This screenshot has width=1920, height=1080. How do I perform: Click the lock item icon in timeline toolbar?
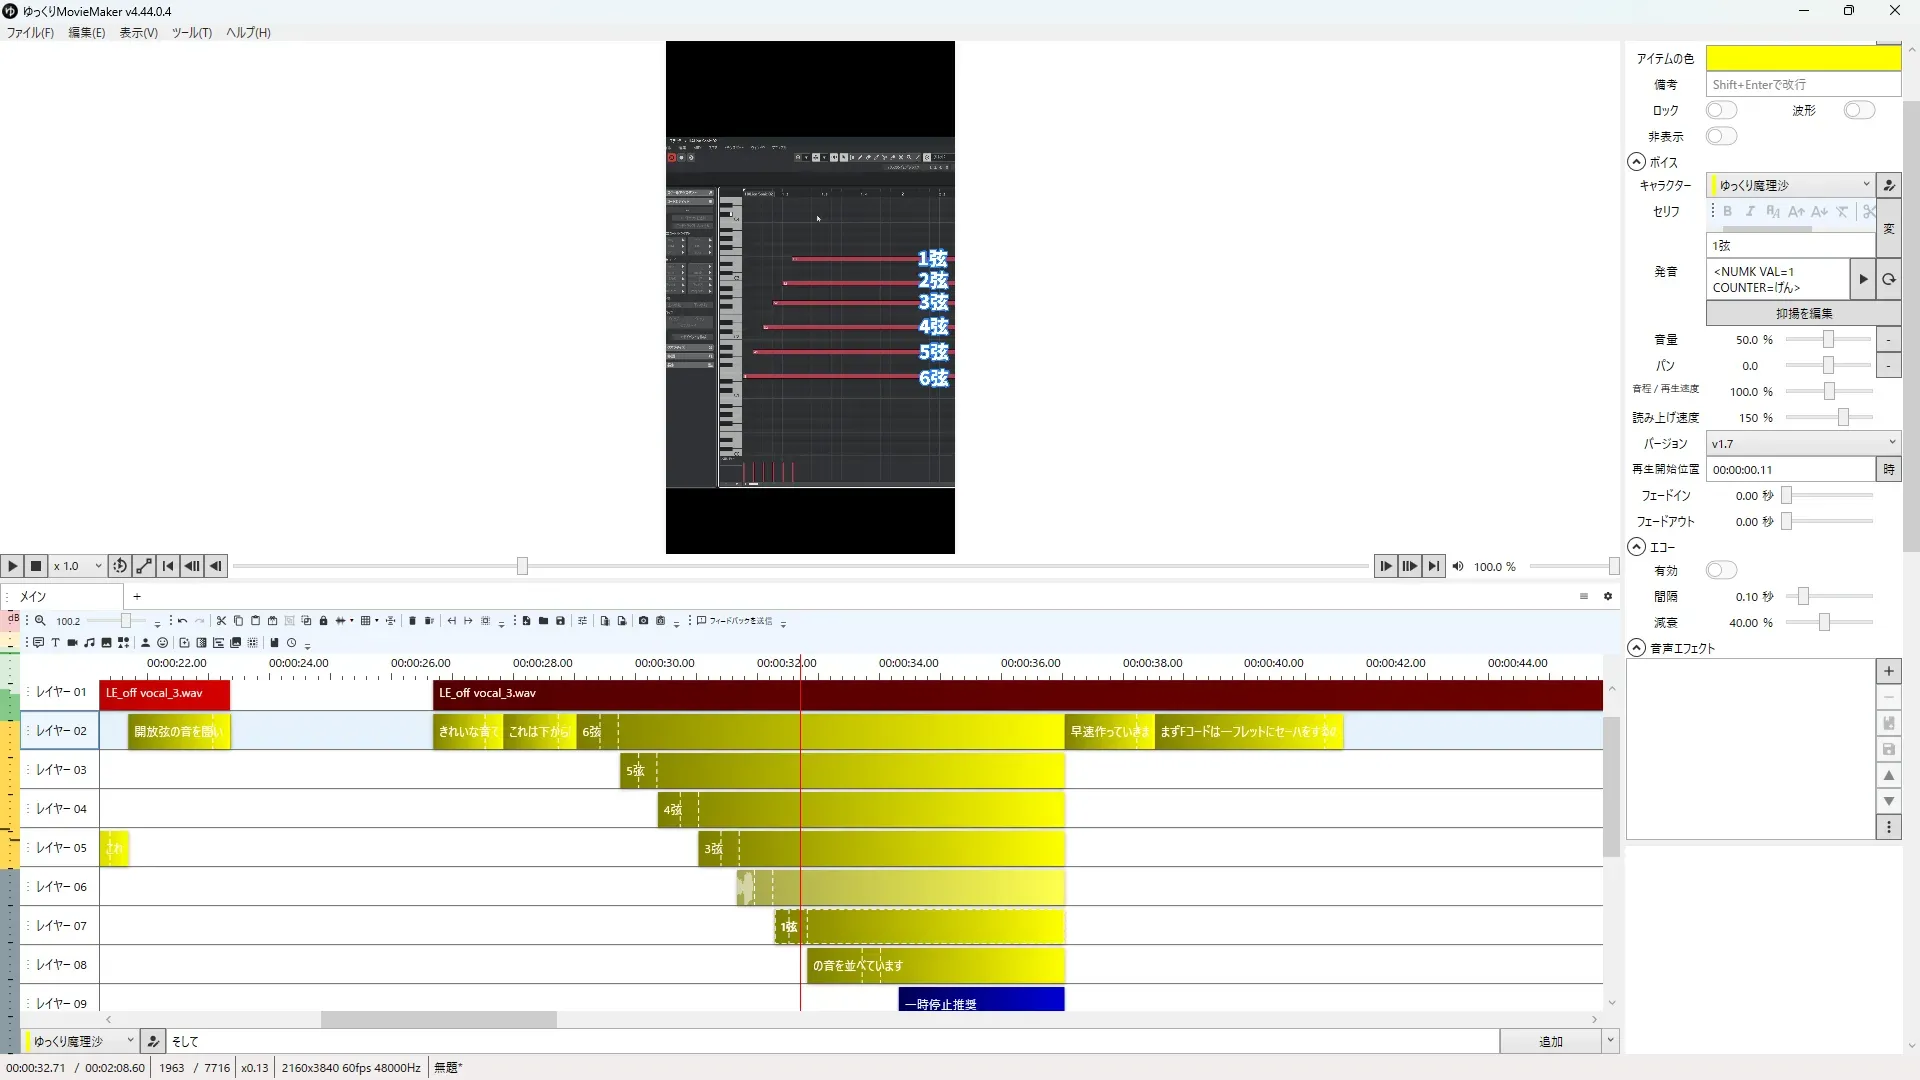pos(323,621)
